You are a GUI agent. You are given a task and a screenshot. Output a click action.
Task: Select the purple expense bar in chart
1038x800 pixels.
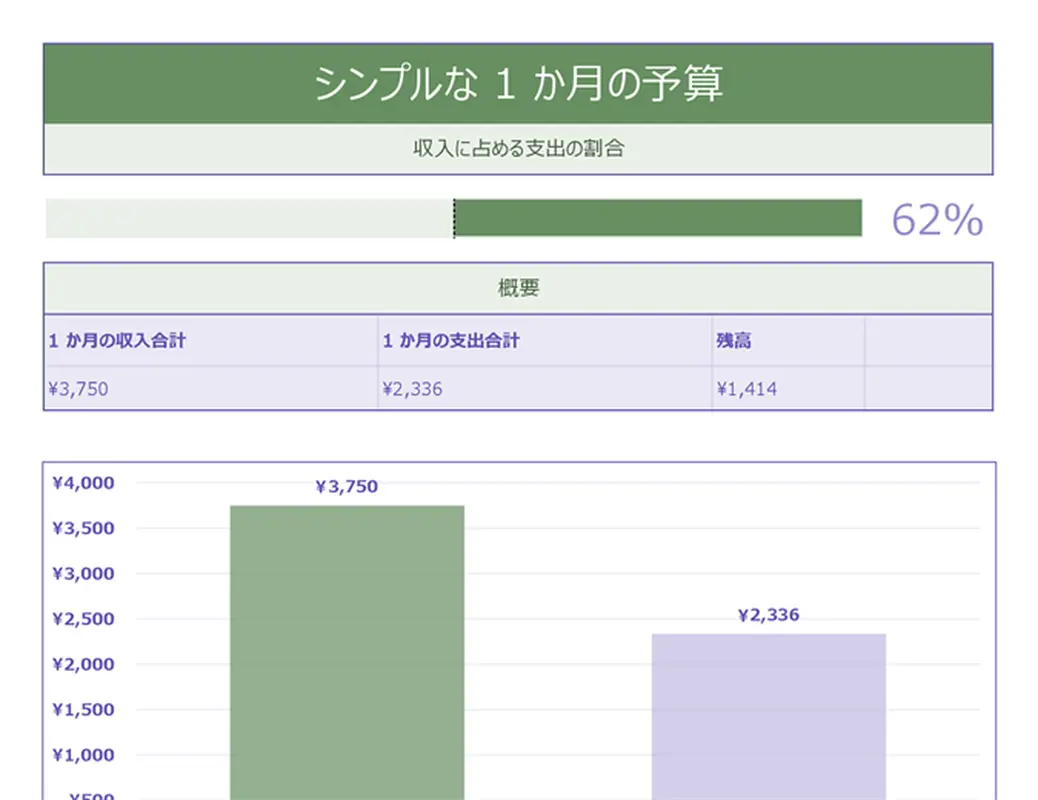pos(768,715)
